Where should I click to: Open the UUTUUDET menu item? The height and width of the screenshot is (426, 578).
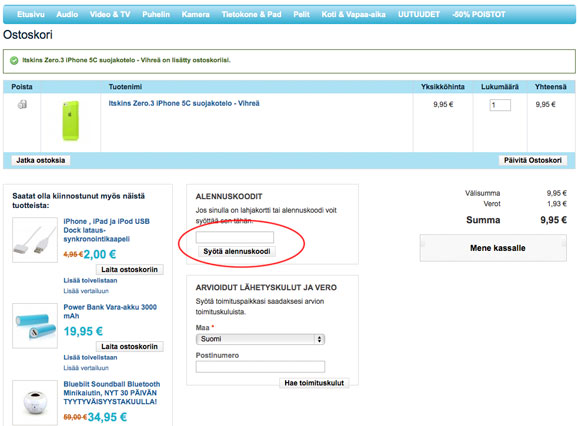click(419, 14)
